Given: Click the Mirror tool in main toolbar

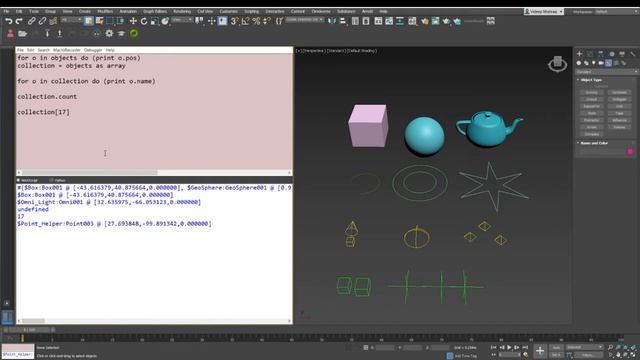Looking at the screenshot, I should pos(332,21).
